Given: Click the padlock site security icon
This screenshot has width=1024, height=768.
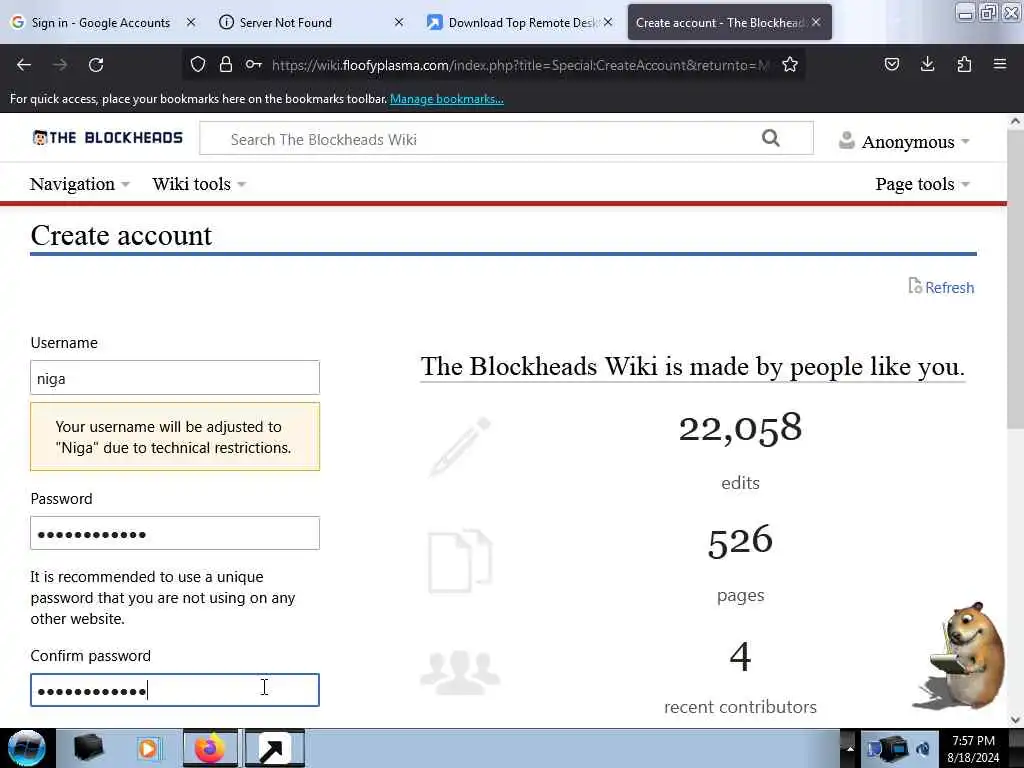Looking at the screenshot, I should point(226,64).
